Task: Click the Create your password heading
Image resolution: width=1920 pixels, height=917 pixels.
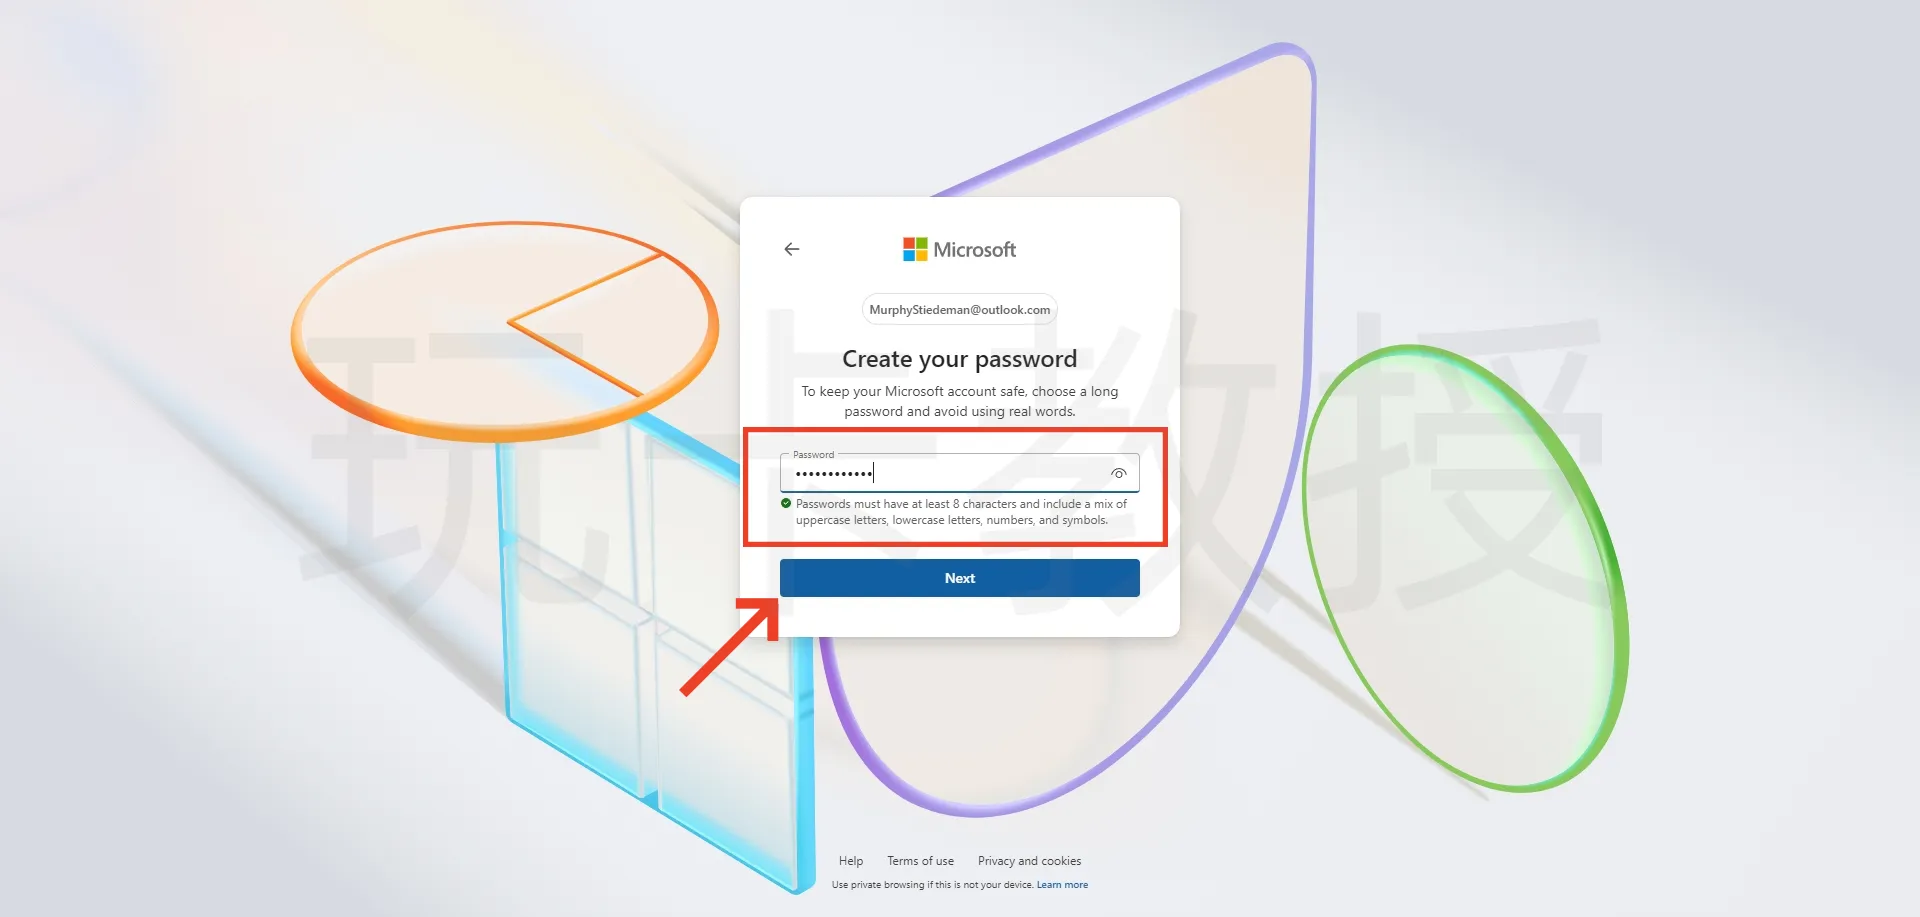Action: click(x=960, y=359)
